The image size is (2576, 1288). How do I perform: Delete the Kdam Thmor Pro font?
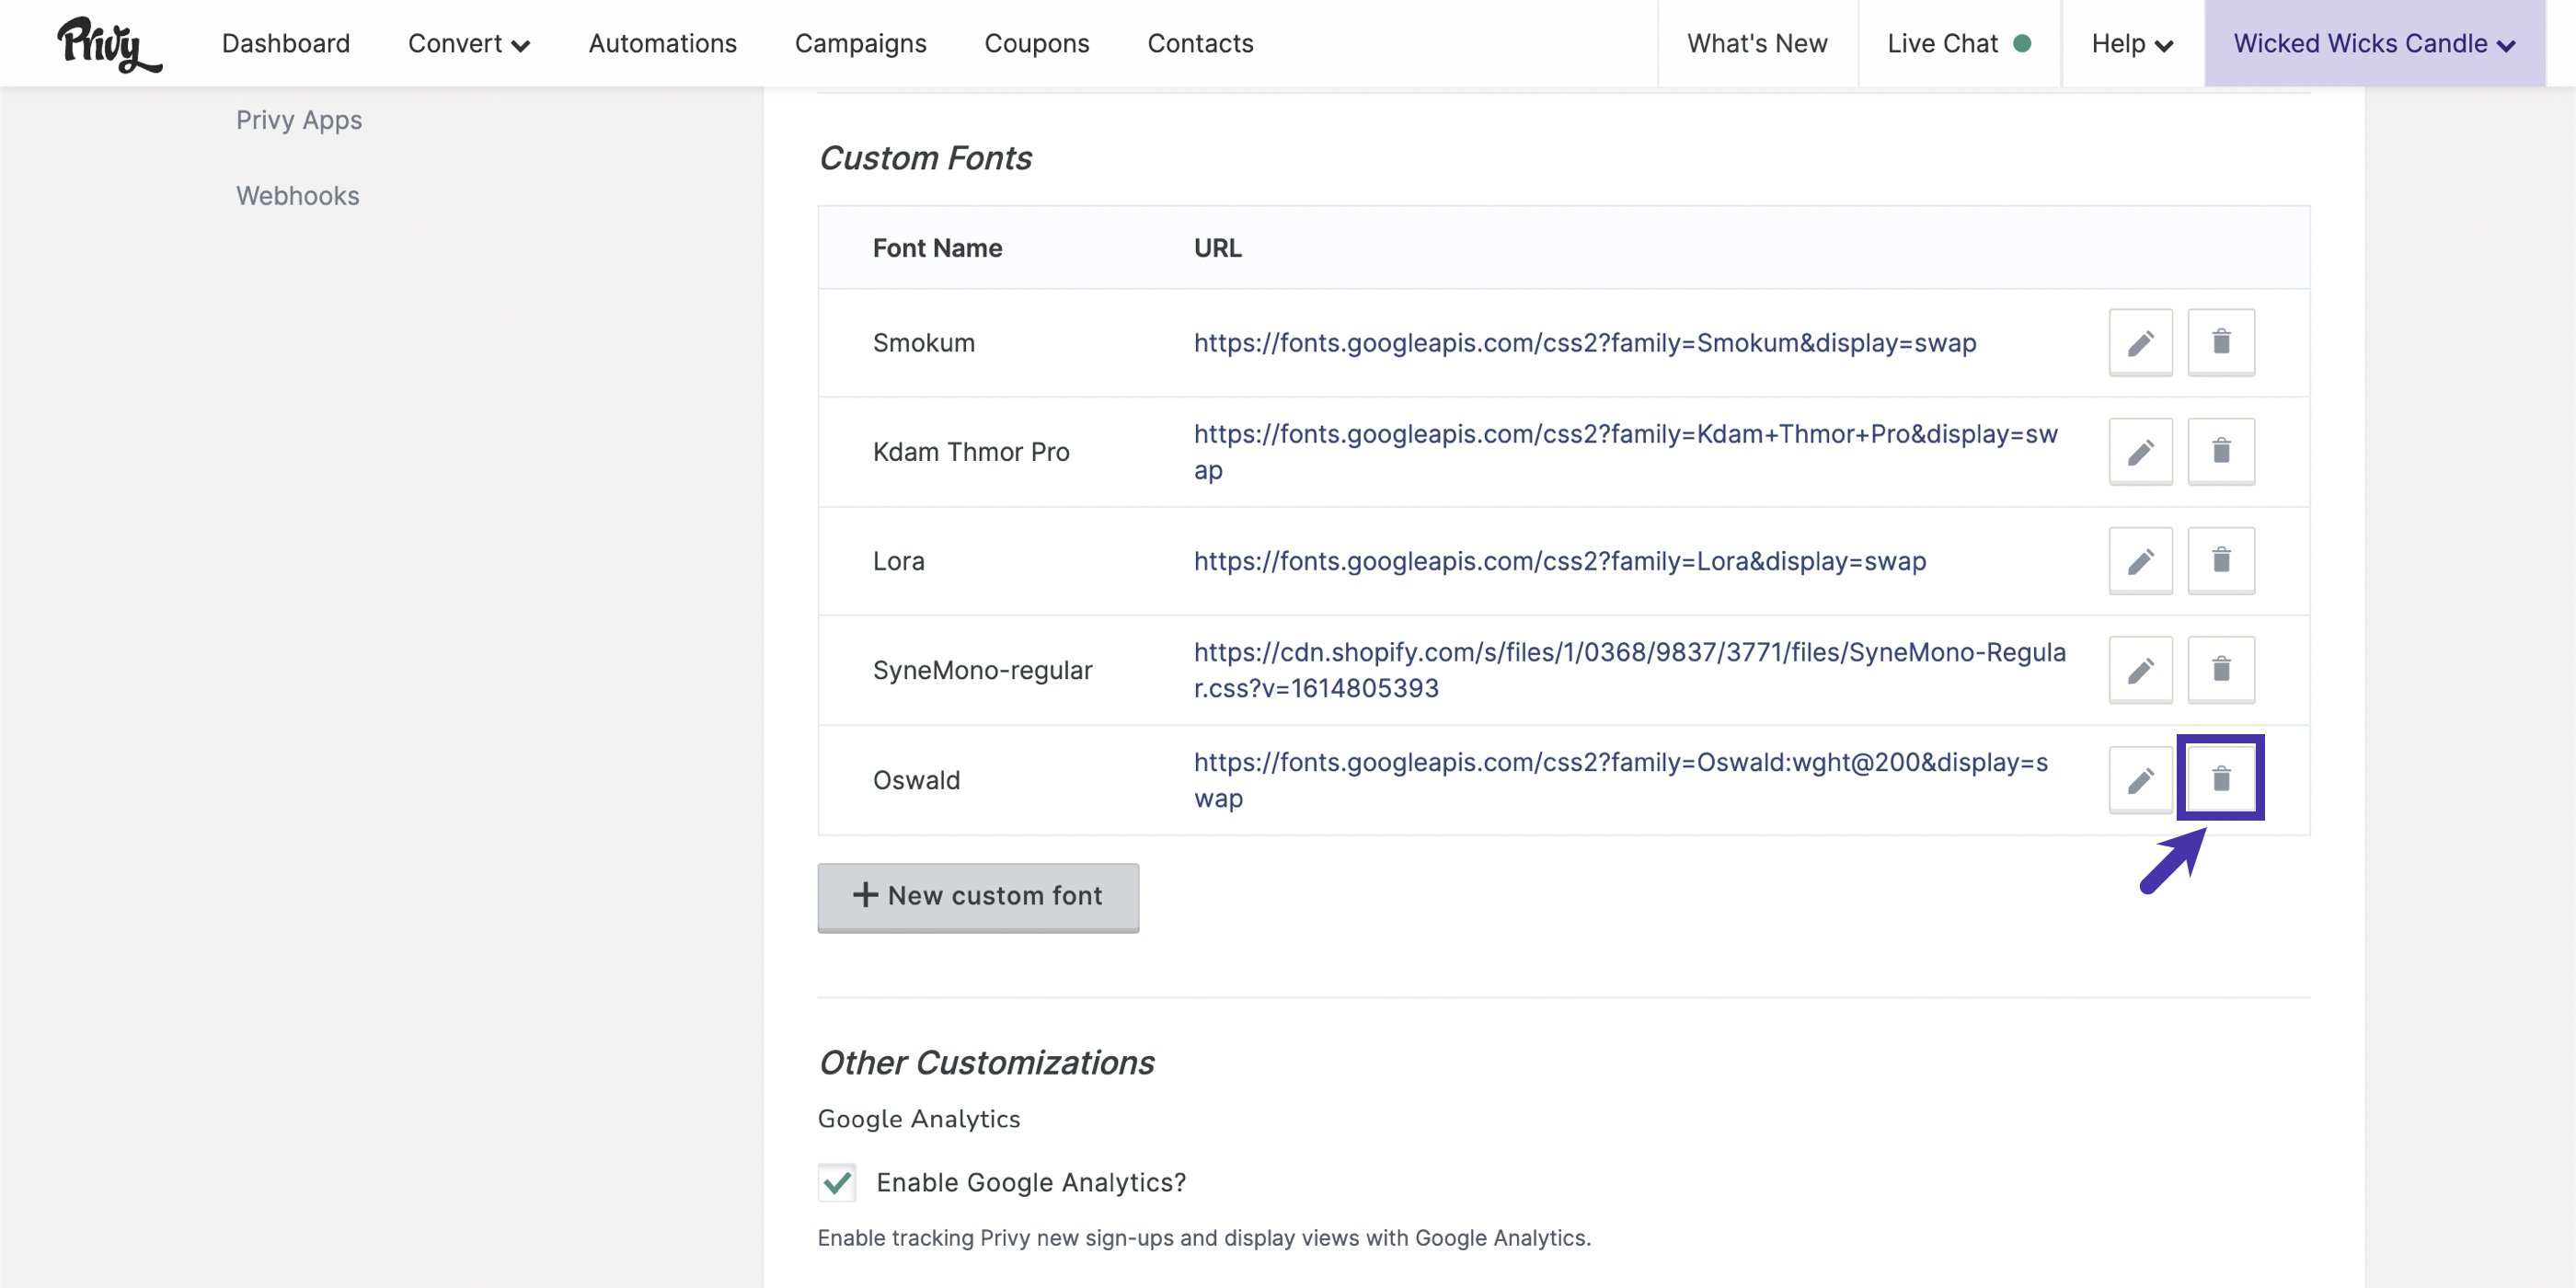click(x=2221, y=452)
